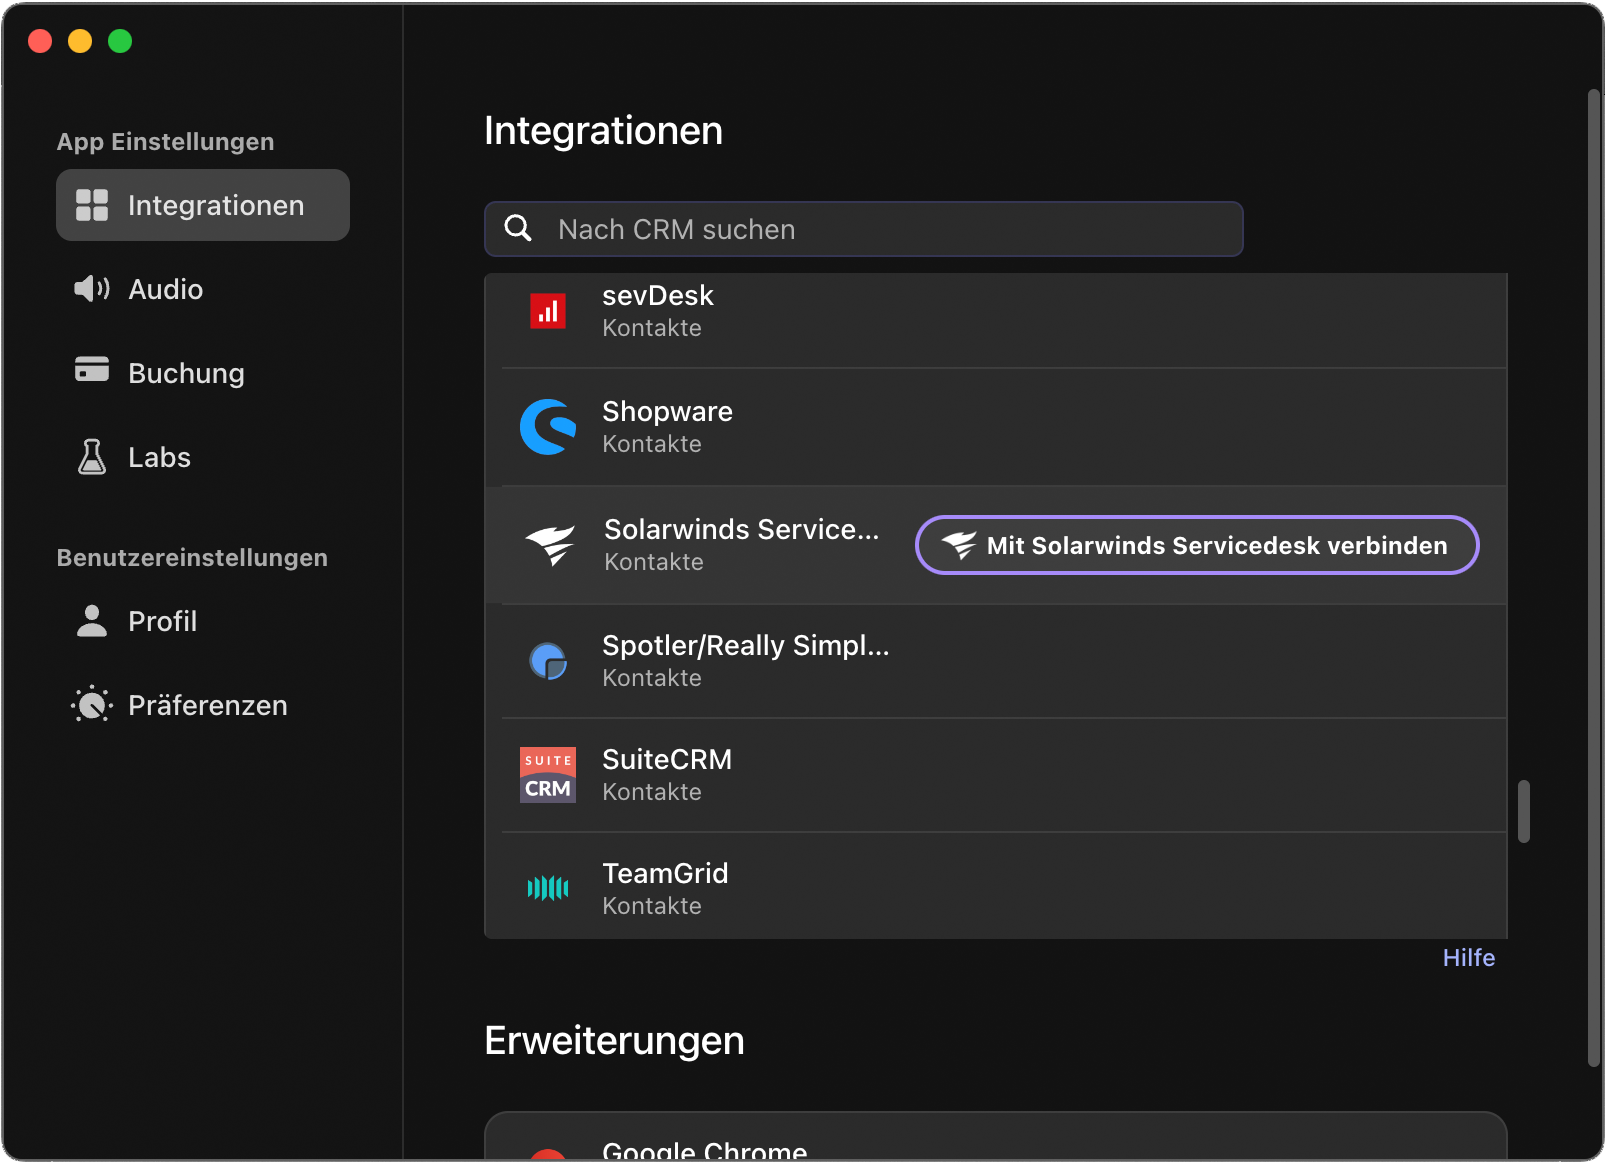Viewport: 1607px width, 1164px height.
Task: Select the TeamGrid integration name
Action: (x=665, y=874)
